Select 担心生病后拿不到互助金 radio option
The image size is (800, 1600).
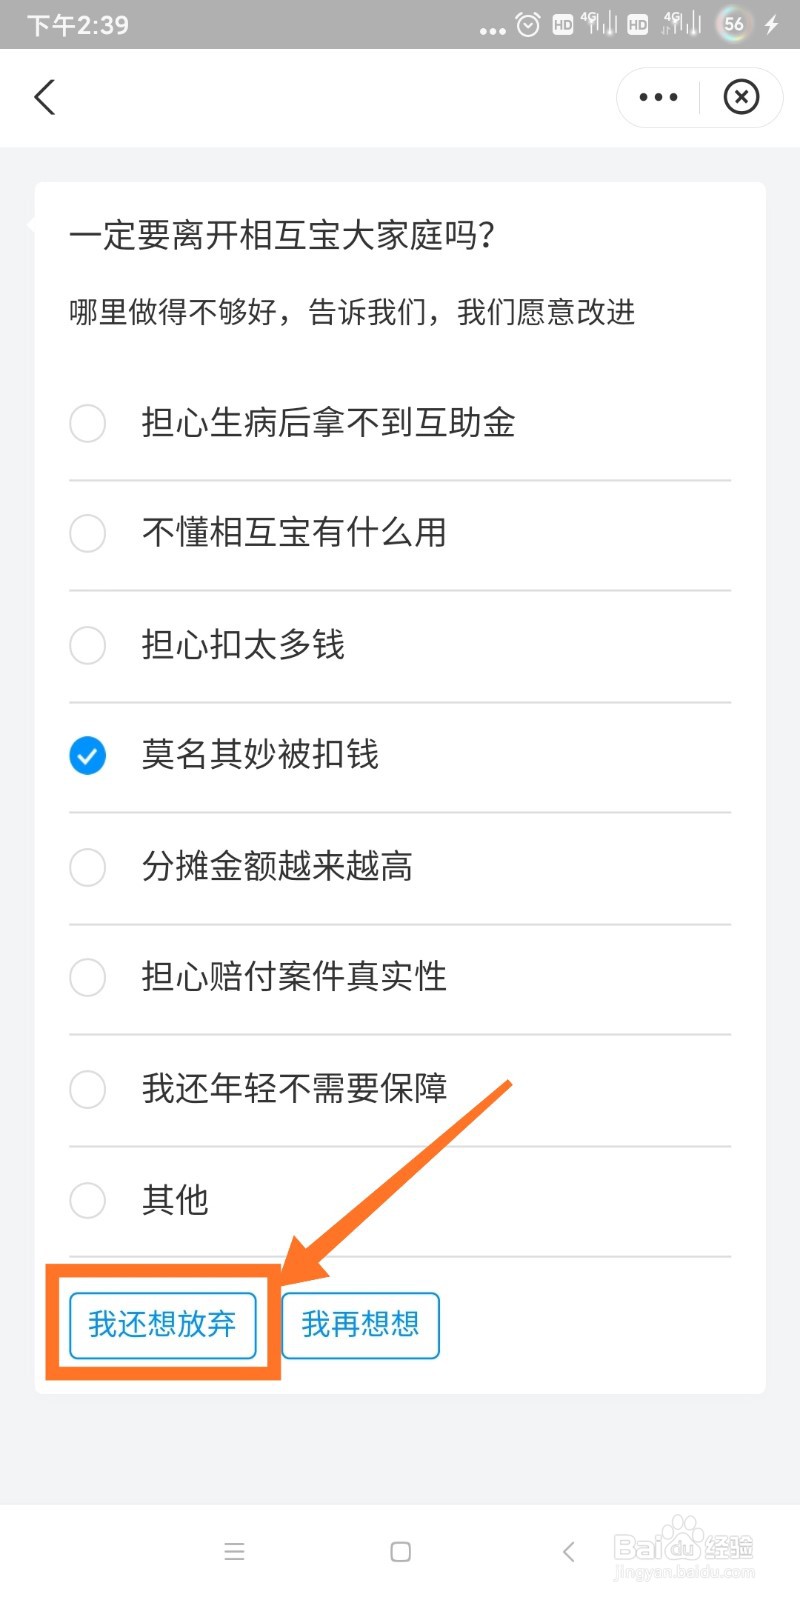[88, 423]
